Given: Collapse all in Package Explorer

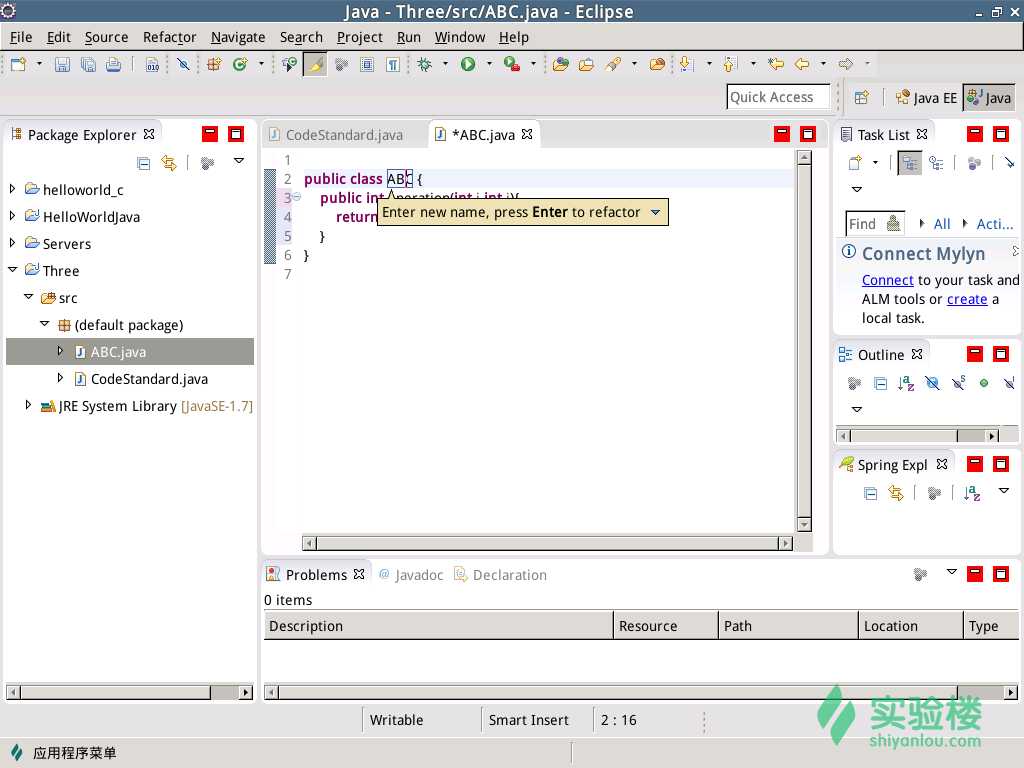Looking at the screenshot, I should (x=144, y=163).
